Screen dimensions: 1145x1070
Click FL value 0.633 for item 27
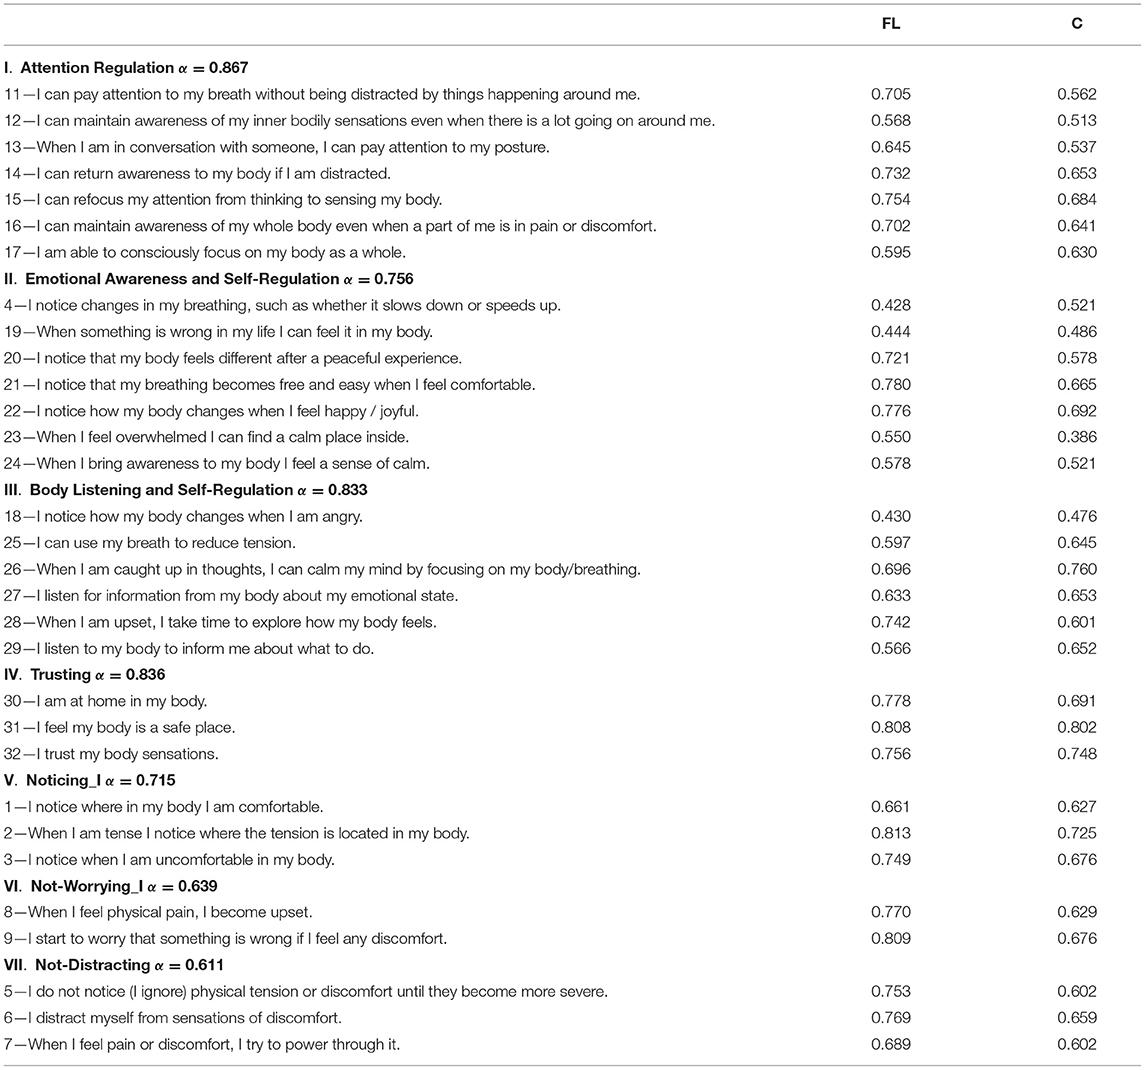(x=891, y=595)
